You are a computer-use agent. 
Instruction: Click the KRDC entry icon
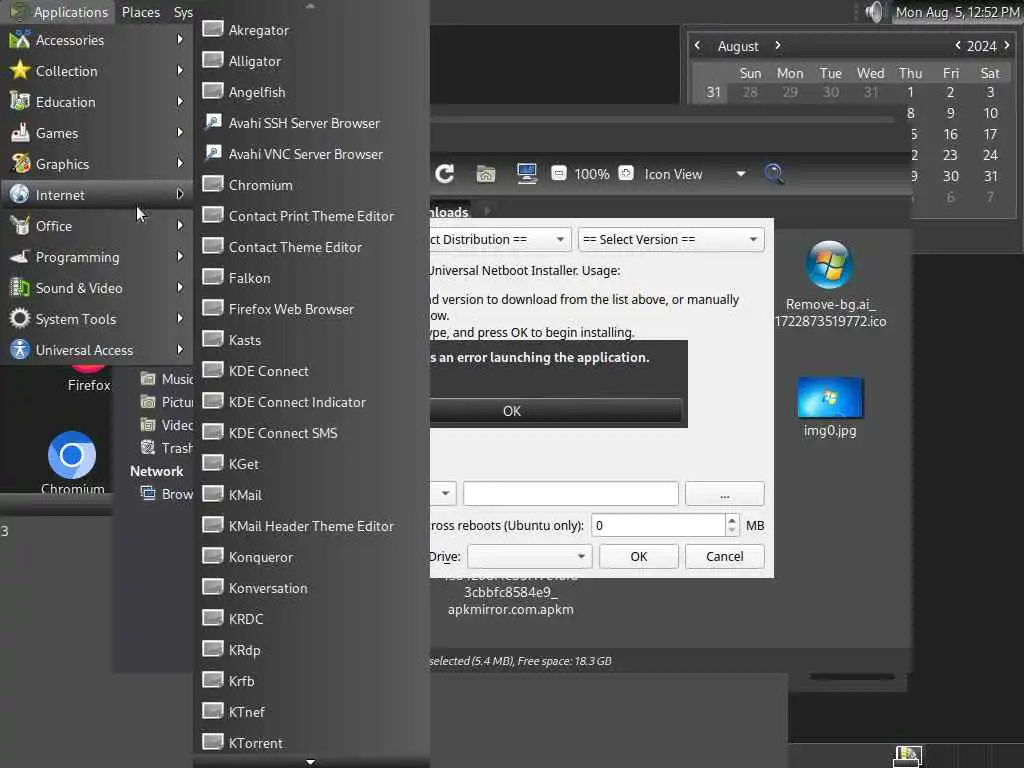(x=213, y=618)
